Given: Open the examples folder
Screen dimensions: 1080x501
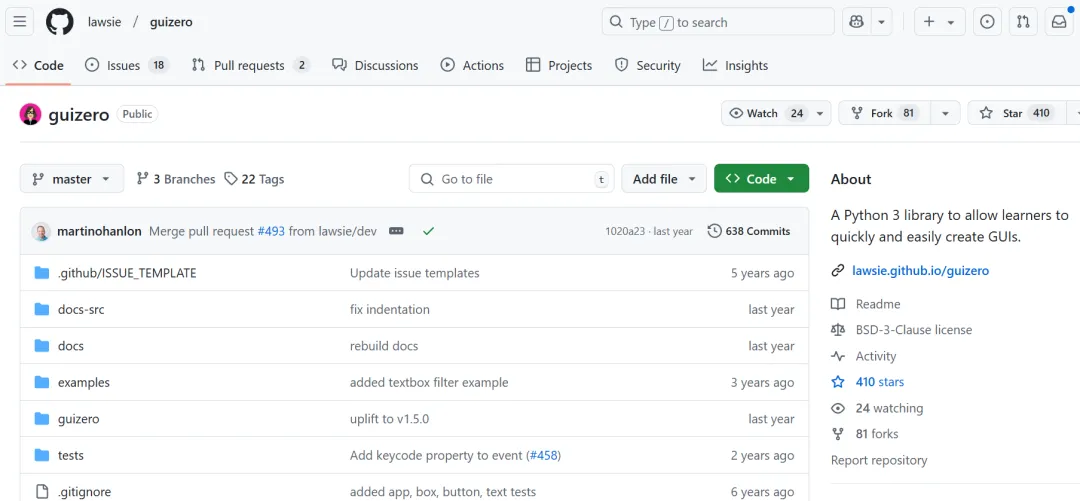Looking at the screenshot, I should coord(83,382).
